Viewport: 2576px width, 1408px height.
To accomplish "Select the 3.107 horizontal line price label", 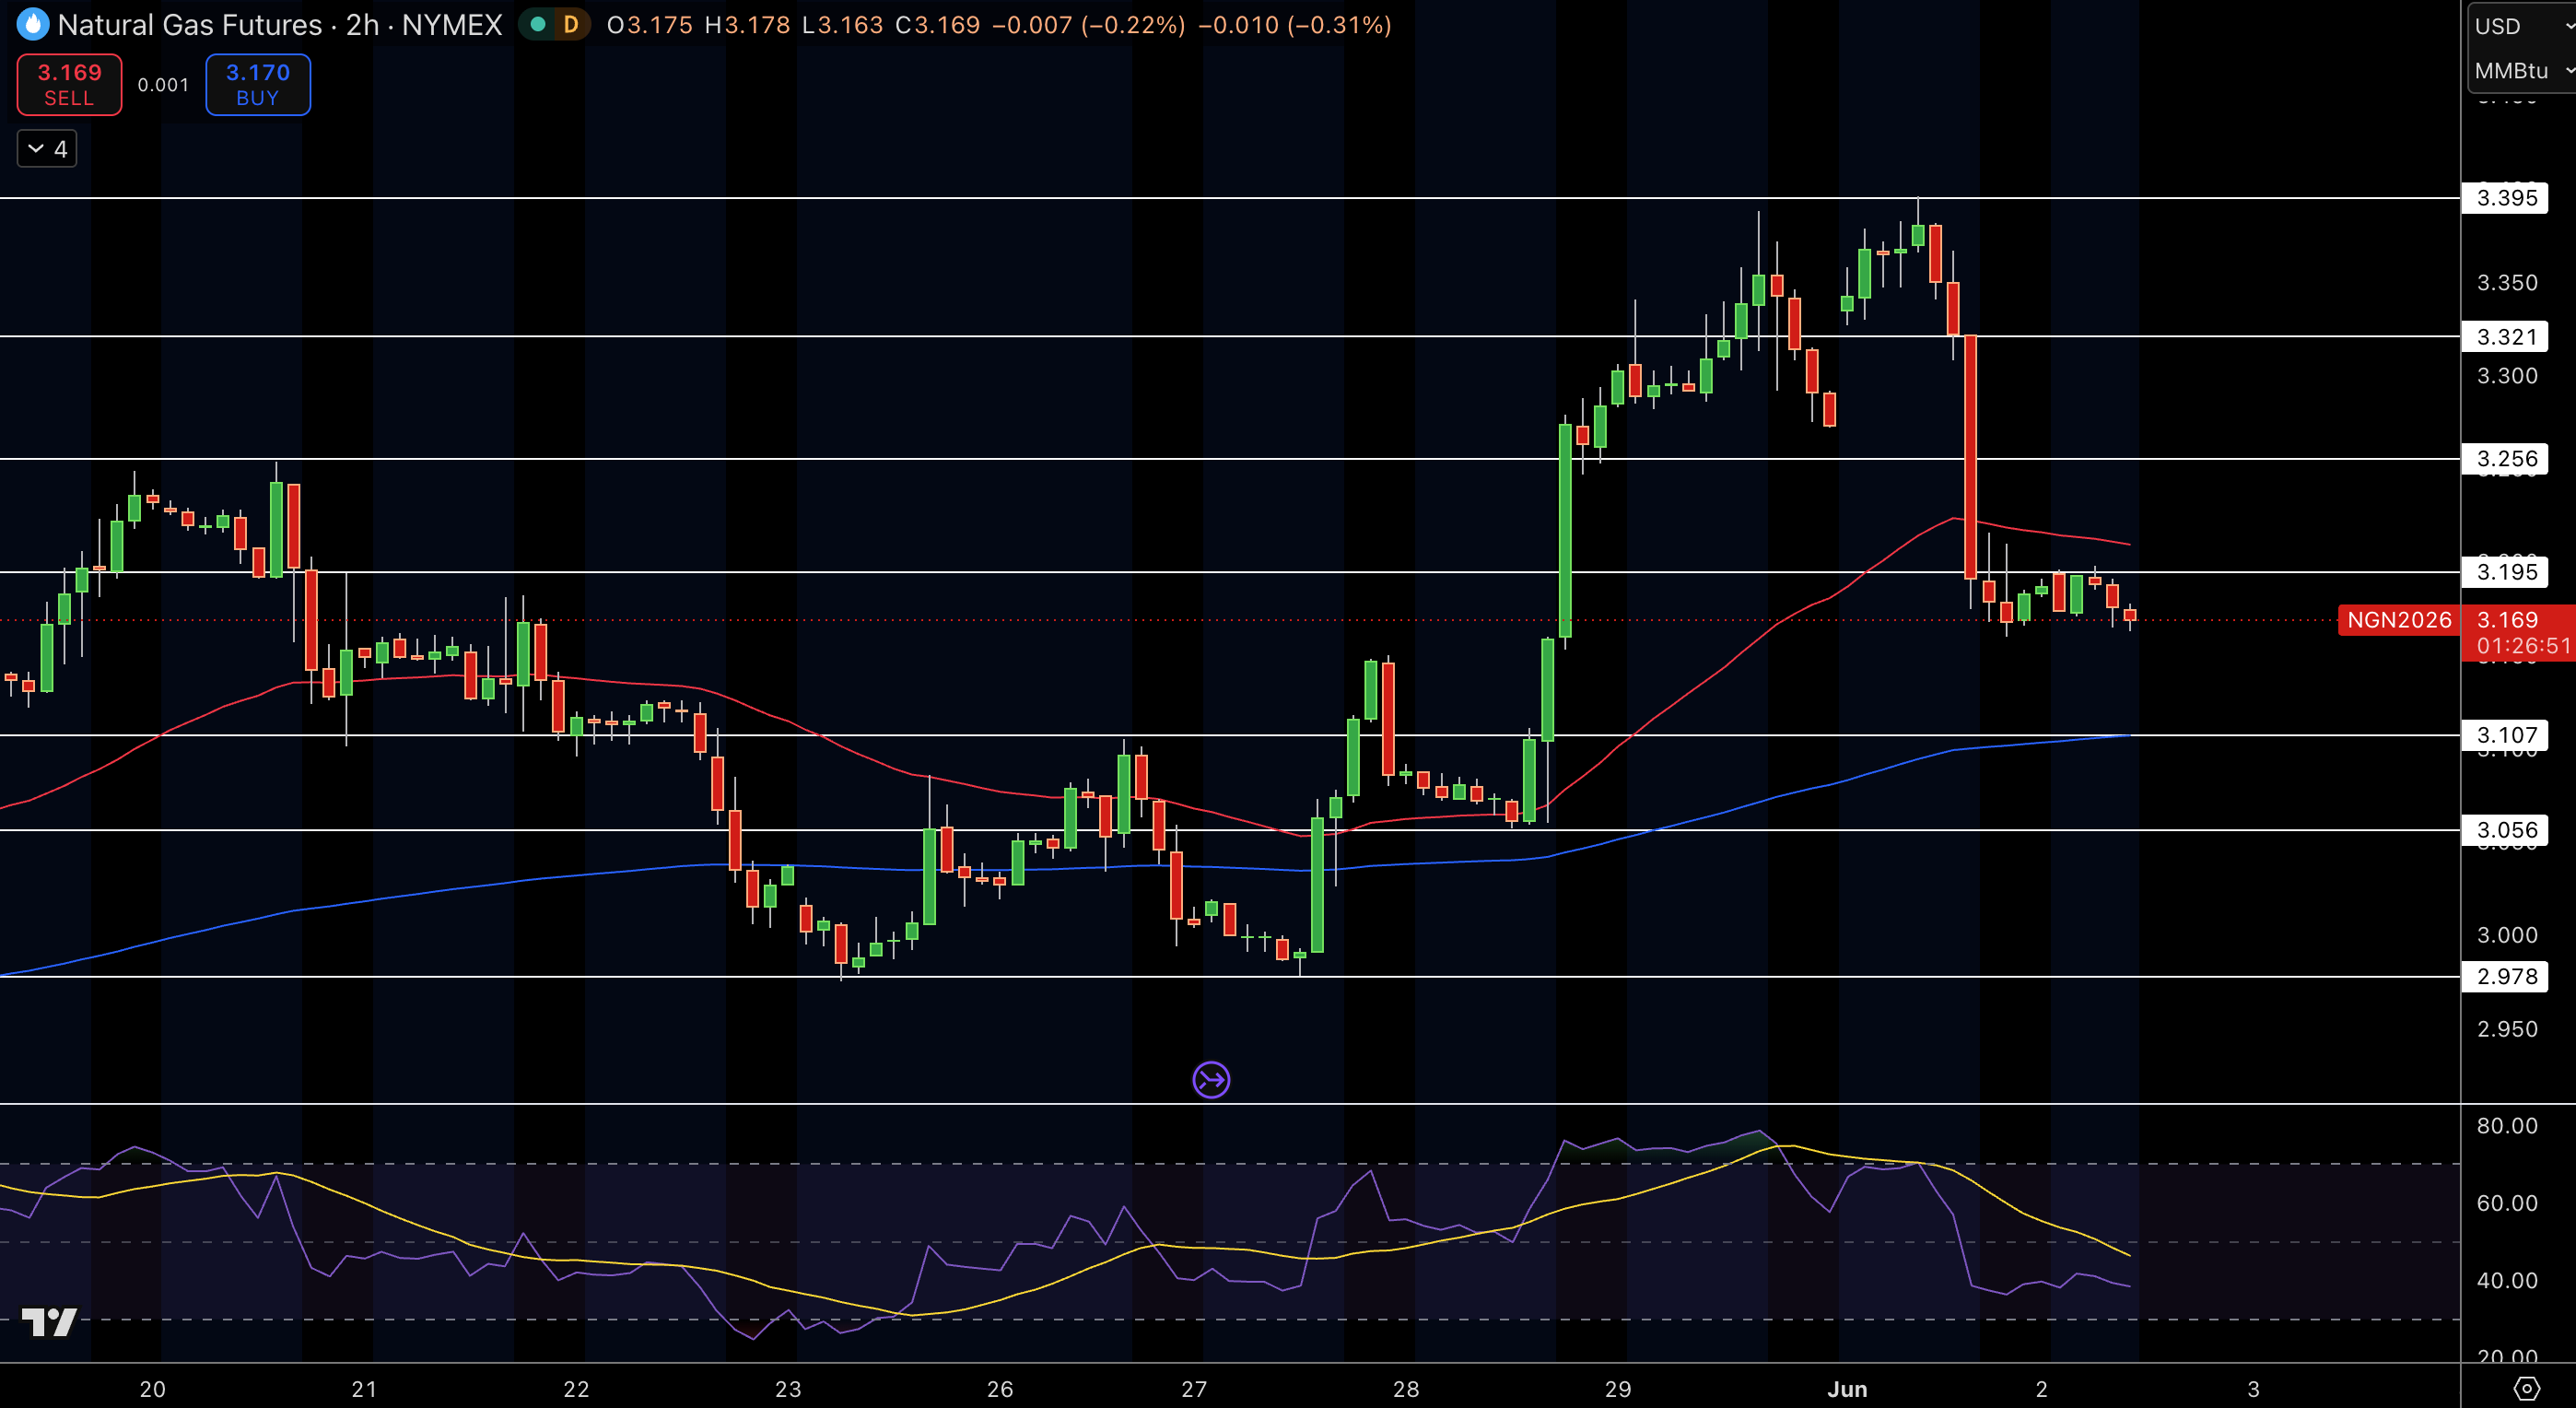I will [2506, 735].
